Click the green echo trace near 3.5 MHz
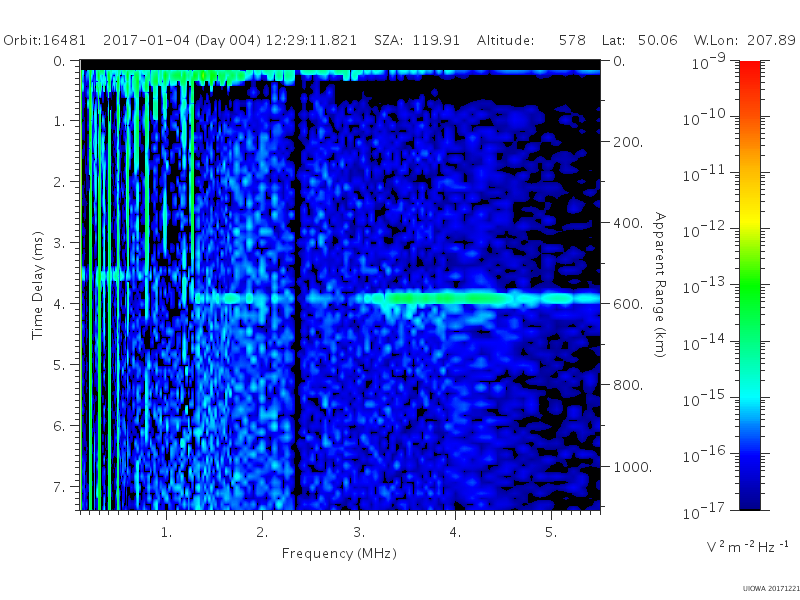The image size is (800, 600). pos(449,297)
